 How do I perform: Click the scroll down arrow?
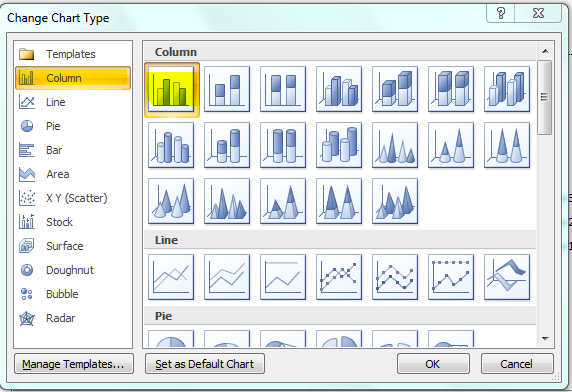[x=545, y=339]
